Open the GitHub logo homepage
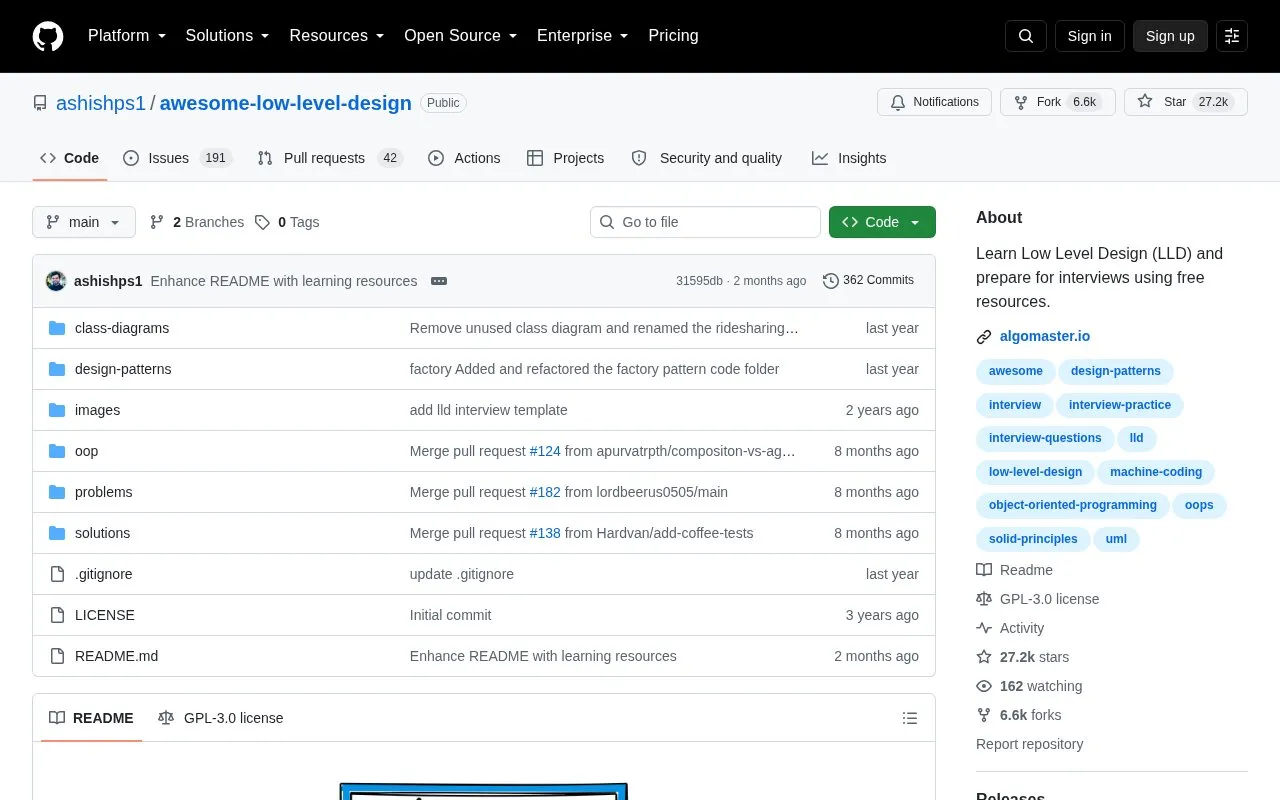 [48, 36]
